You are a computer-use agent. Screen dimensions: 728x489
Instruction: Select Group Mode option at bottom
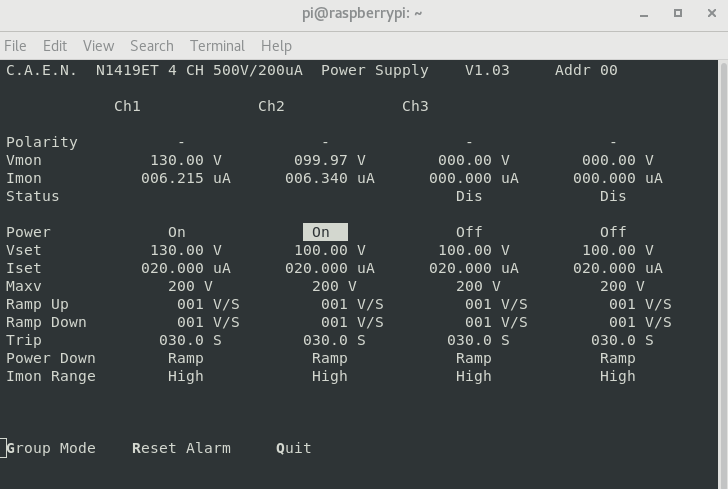point(51,448)
